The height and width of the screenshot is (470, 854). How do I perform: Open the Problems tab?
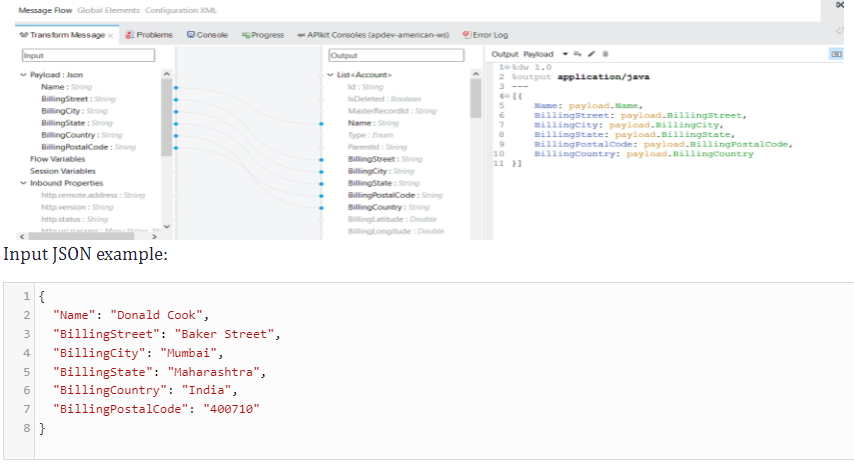coord(149,35)
